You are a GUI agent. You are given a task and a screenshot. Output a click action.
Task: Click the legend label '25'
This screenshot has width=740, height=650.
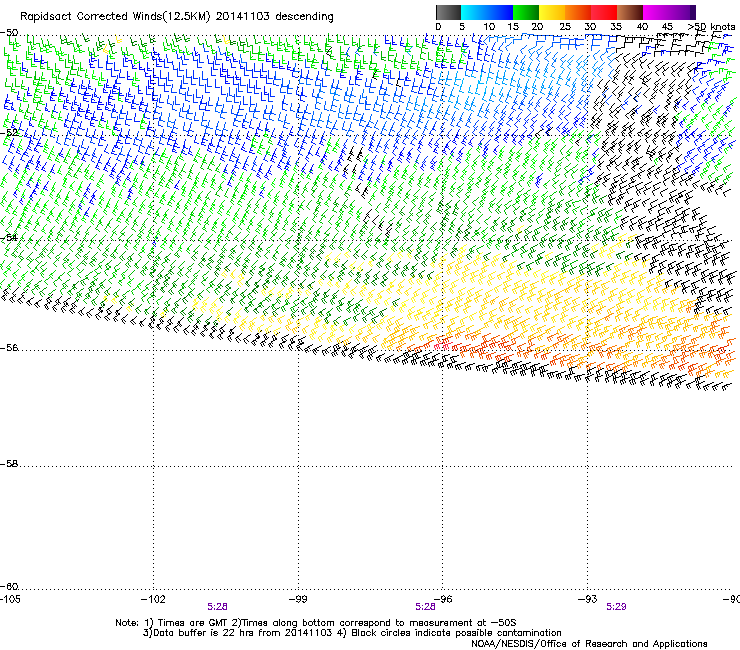564,26
